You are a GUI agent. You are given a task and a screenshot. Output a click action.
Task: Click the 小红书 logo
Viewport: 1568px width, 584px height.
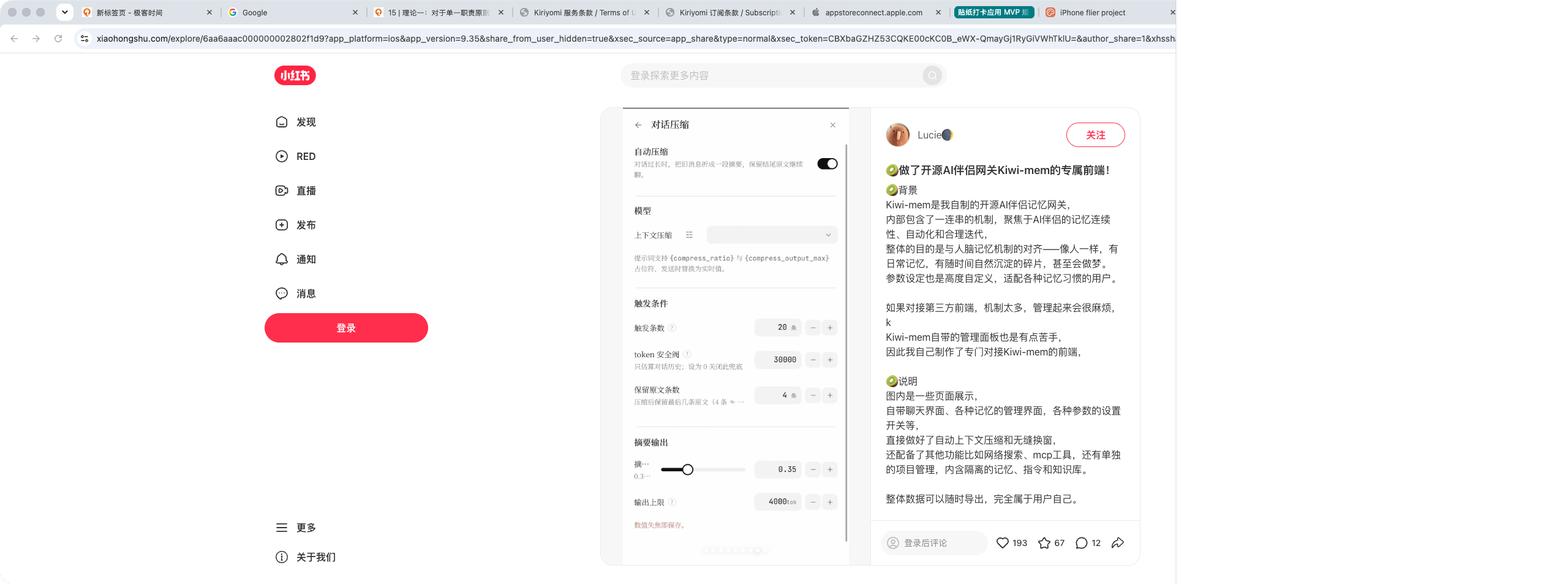click(x=295, y=75)
